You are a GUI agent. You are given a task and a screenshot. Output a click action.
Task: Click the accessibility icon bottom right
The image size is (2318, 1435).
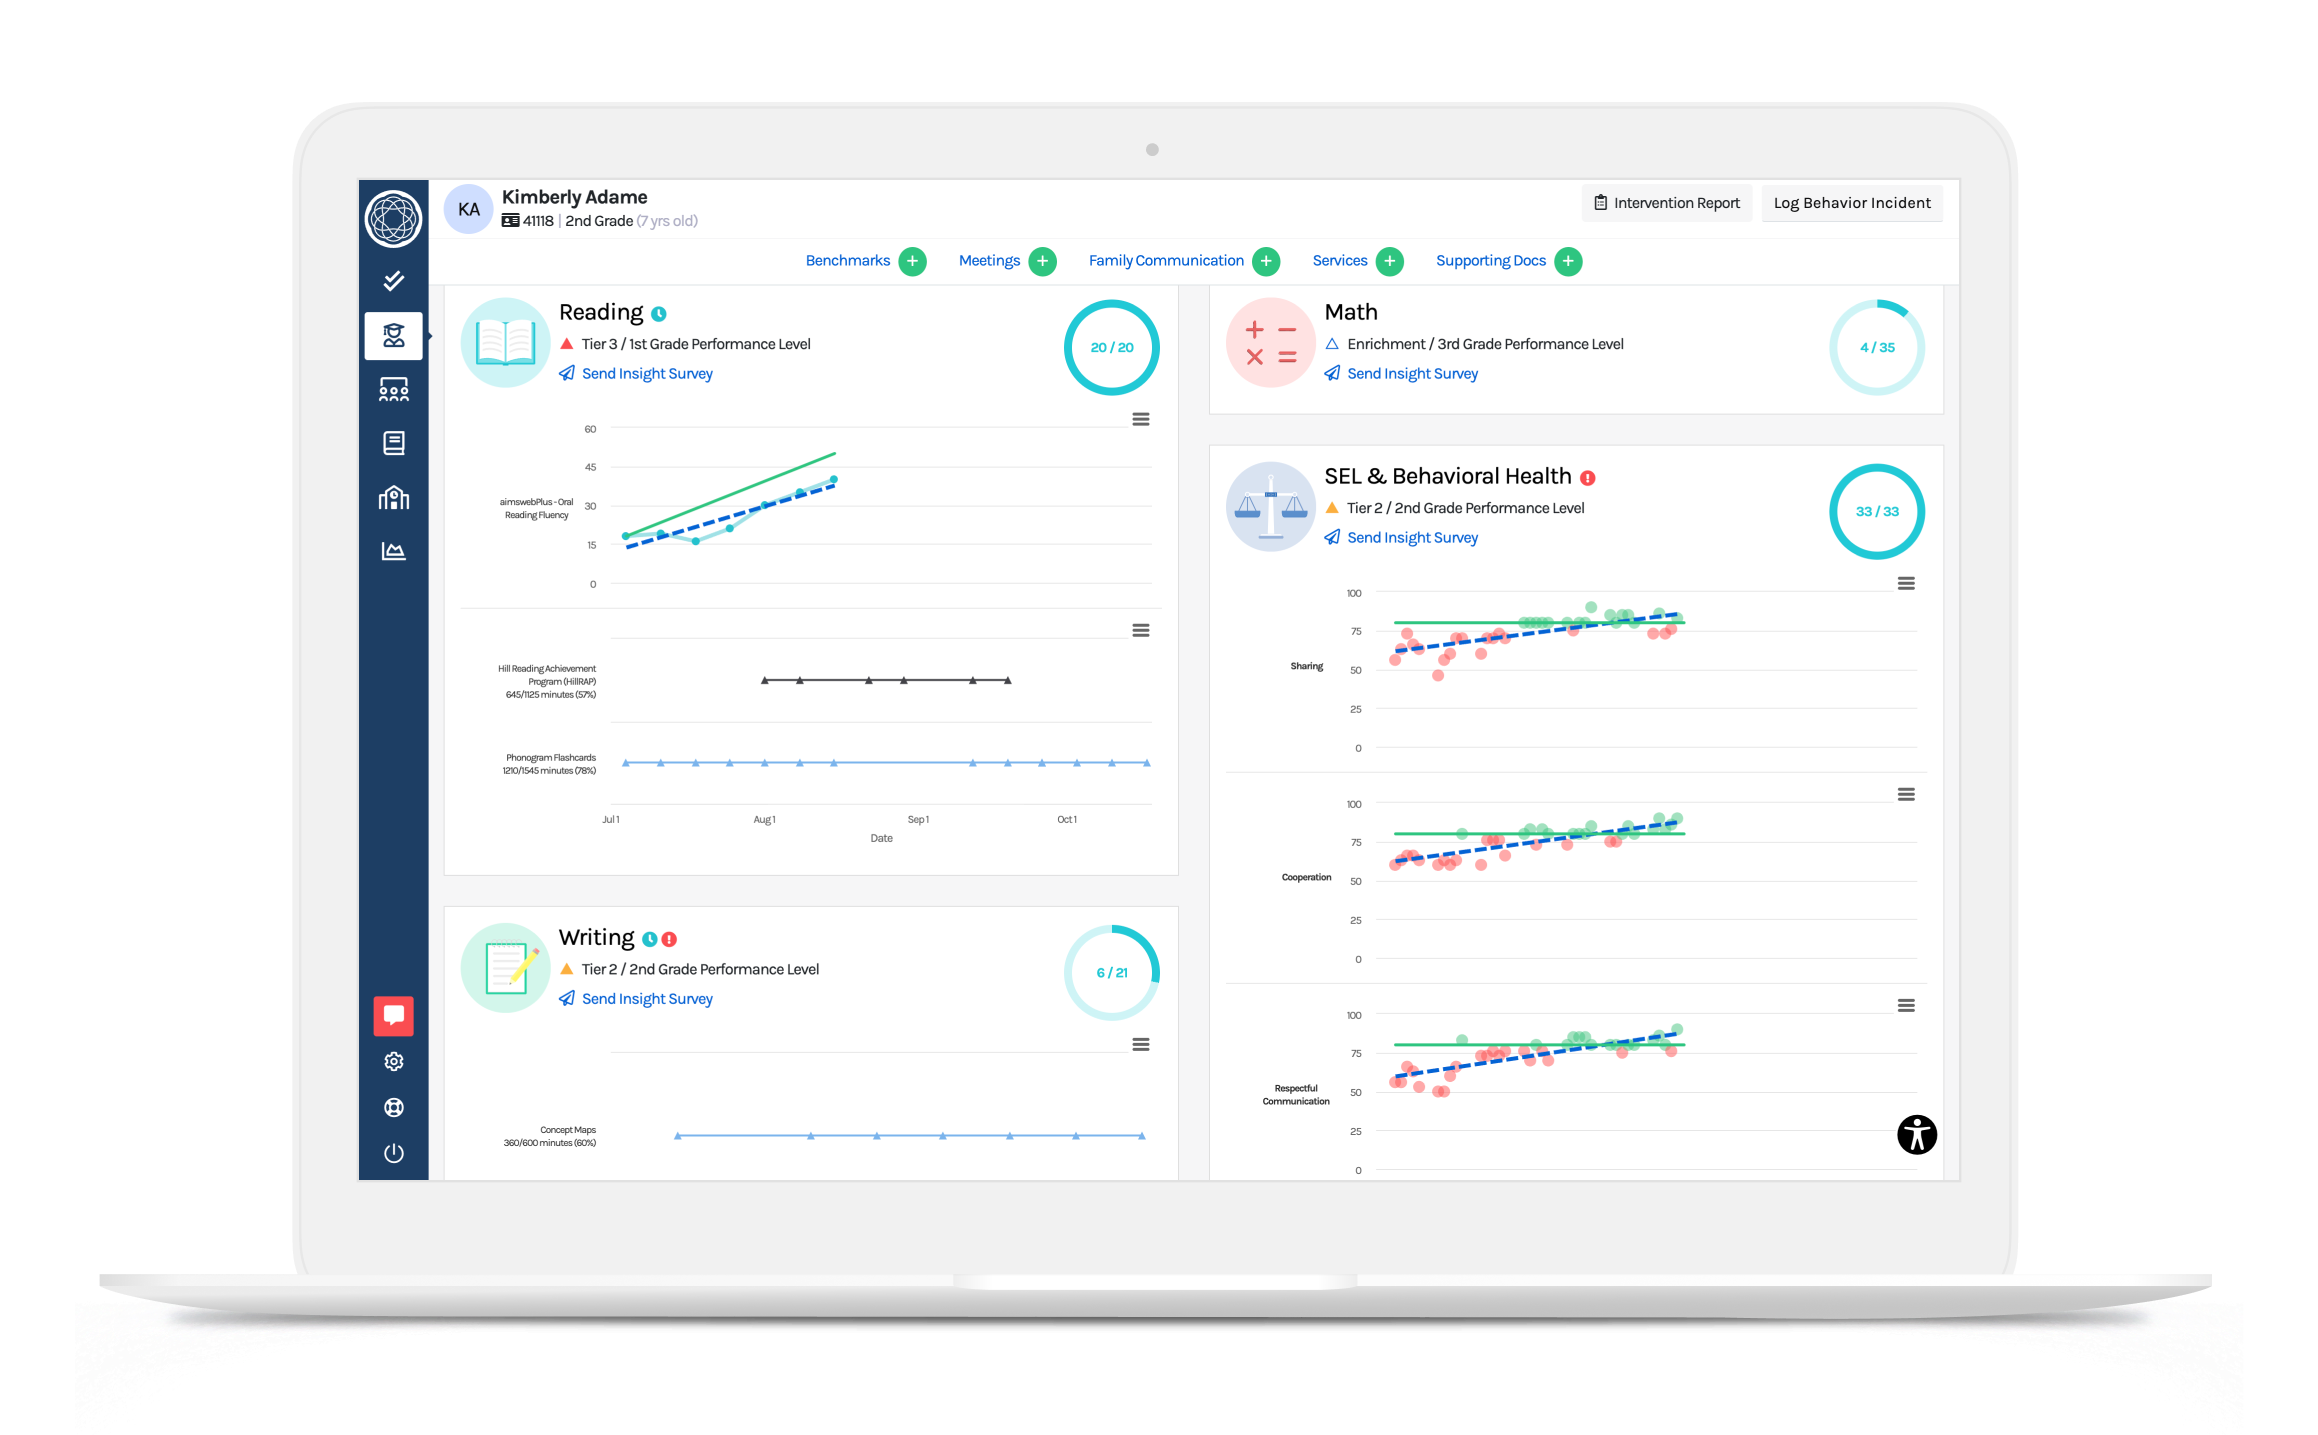click(1917, 1134)
